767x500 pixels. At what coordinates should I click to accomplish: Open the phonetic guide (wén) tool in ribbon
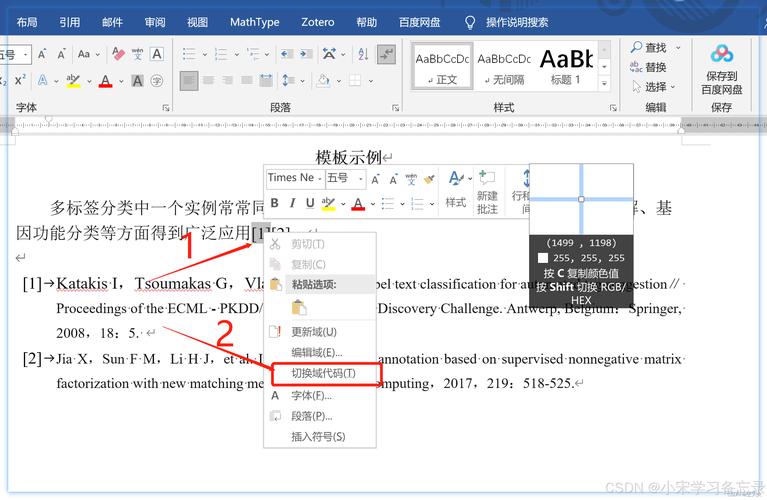[137, 54]
